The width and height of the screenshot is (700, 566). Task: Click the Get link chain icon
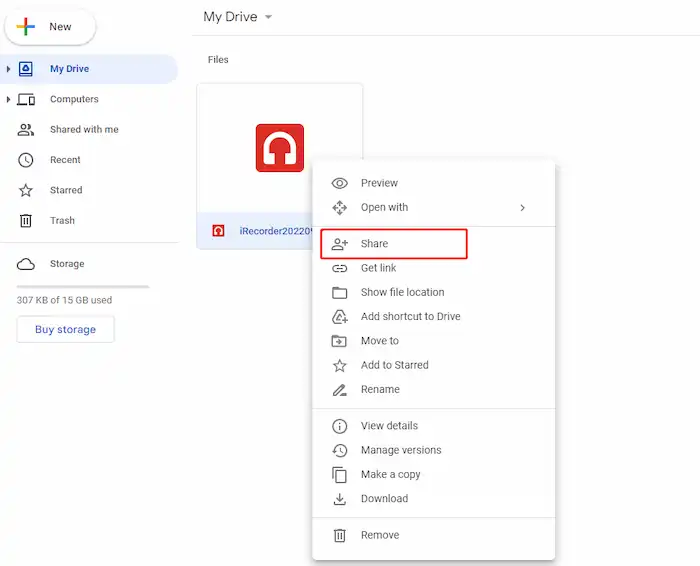tap(339, 268)
